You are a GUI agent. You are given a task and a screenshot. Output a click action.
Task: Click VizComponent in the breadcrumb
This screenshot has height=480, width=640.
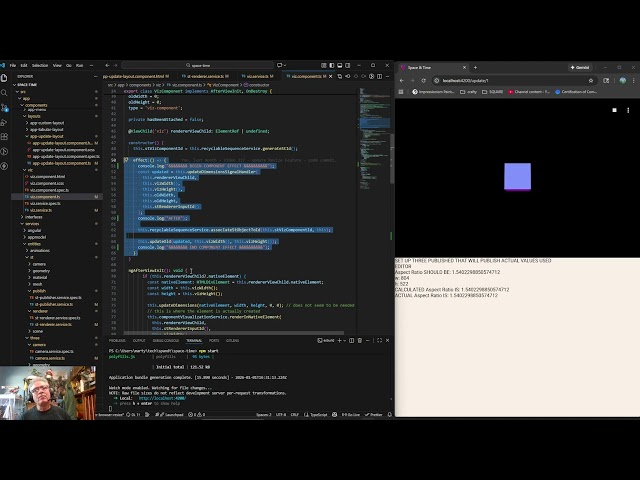tap(225, 85)
